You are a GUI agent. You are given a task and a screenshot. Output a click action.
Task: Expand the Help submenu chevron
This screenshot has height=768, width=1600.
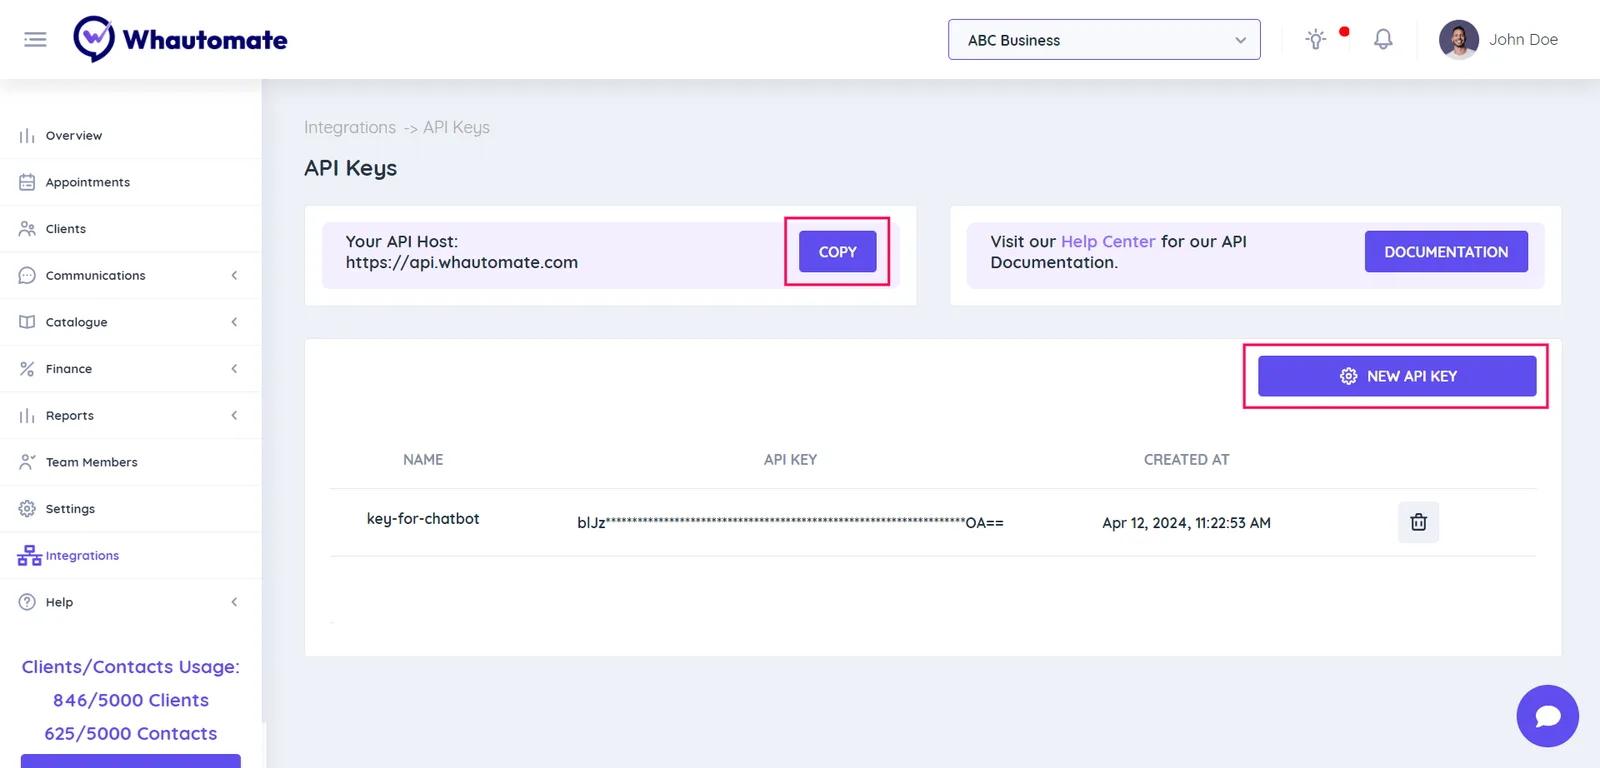click(x=234, y=602)
